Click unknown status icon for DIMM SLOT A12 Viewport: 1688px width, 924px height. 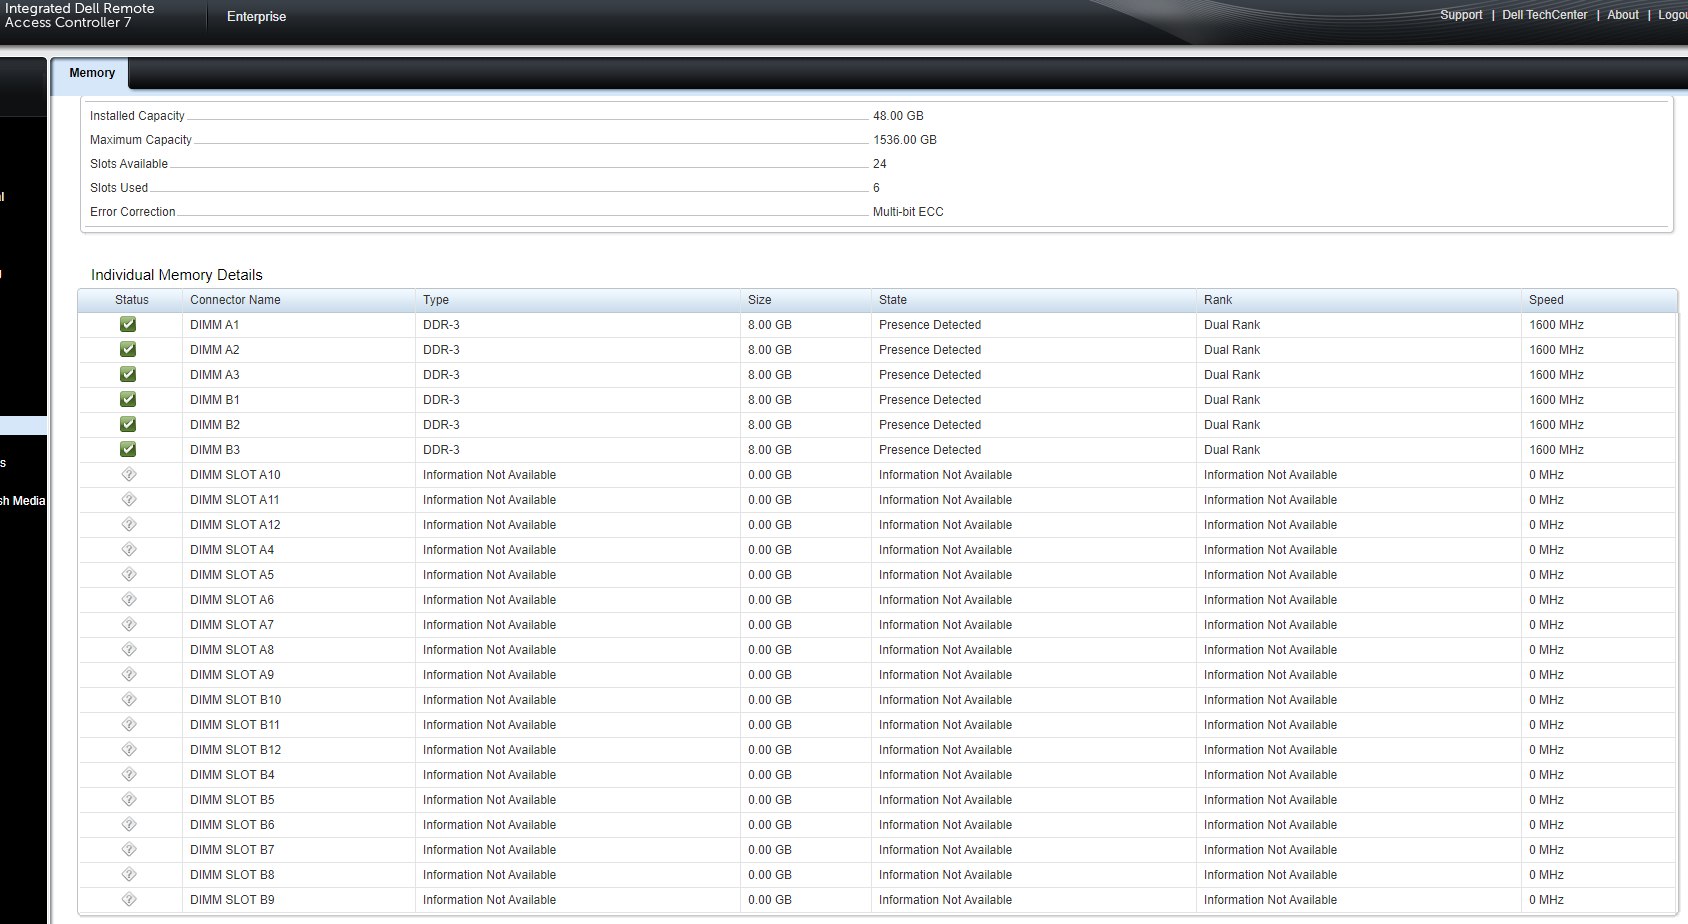coord(128,524)
